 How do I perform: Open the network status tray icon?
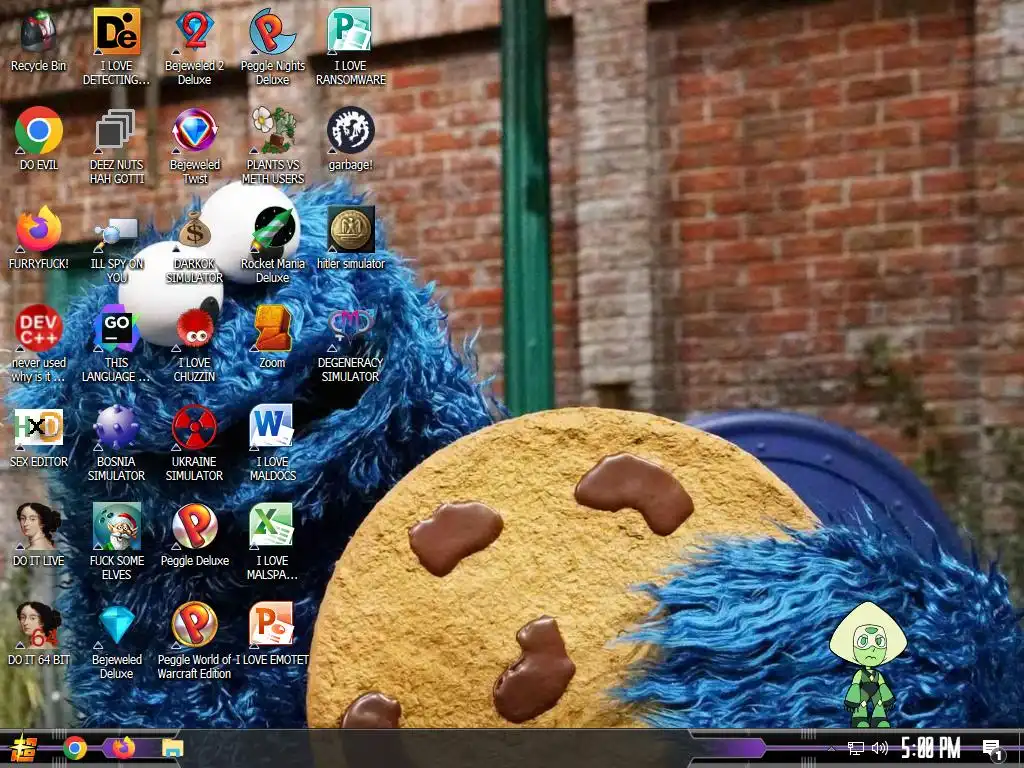pyautogui.click(x=856, y=748)
